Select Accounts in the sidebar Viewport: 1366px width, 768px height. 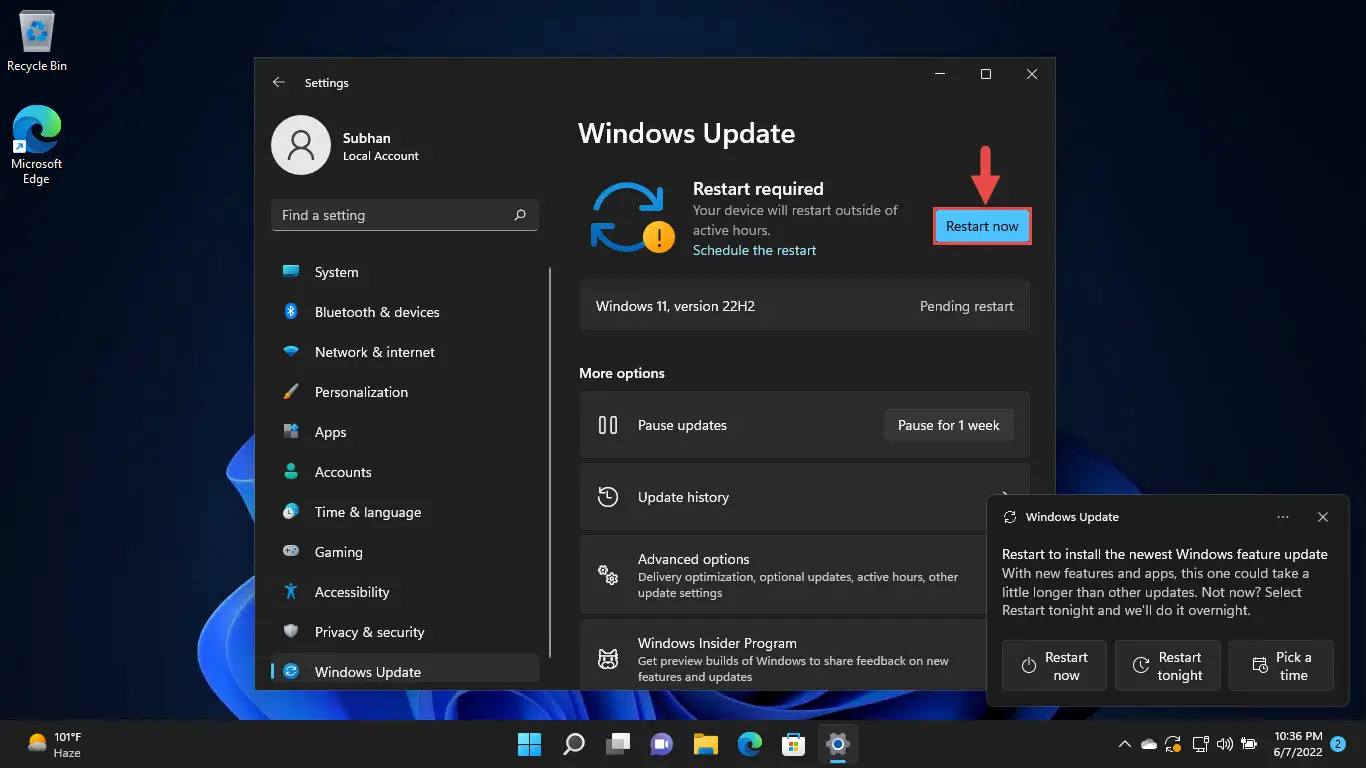[x=404, y=472]
